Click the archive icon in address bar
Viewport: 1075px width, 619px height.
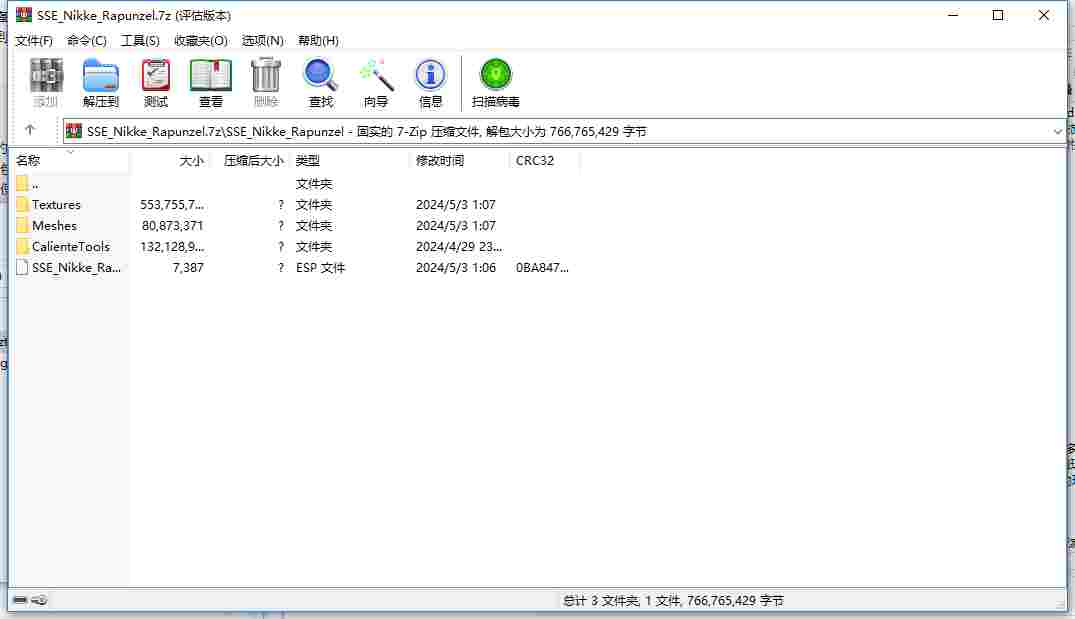[74, 131]
